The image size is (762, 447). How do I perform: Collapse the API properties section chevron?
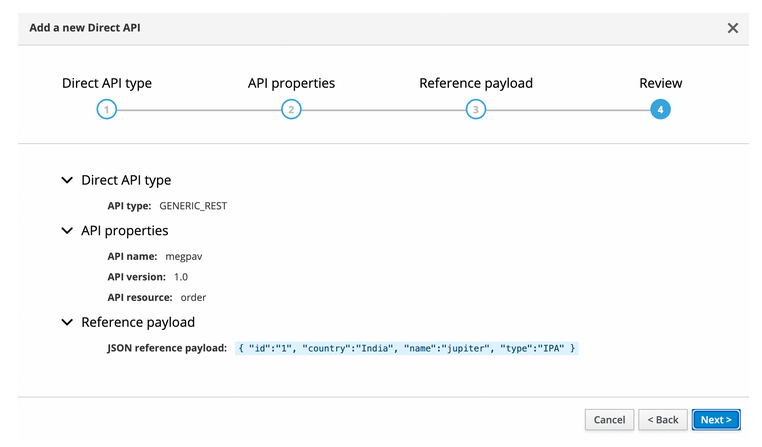pos(67,231)
